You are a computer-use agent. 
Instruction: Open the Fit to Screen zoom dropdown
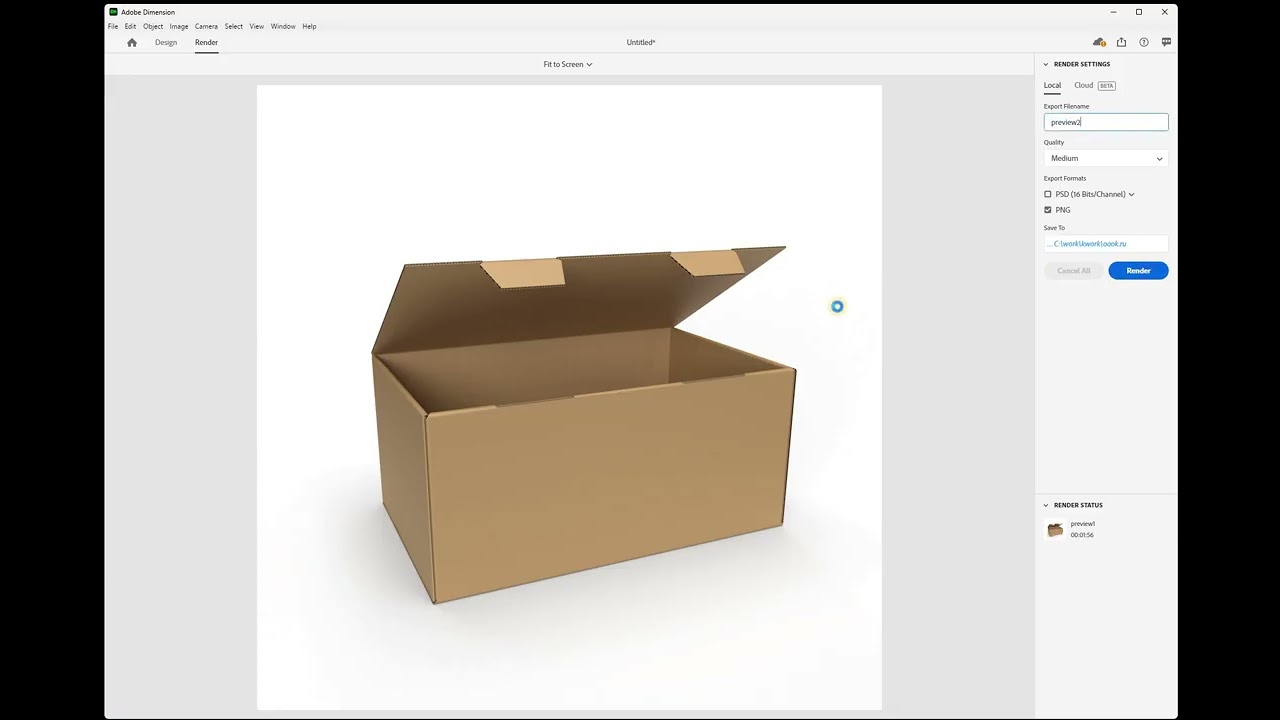(x=568, y=64)
